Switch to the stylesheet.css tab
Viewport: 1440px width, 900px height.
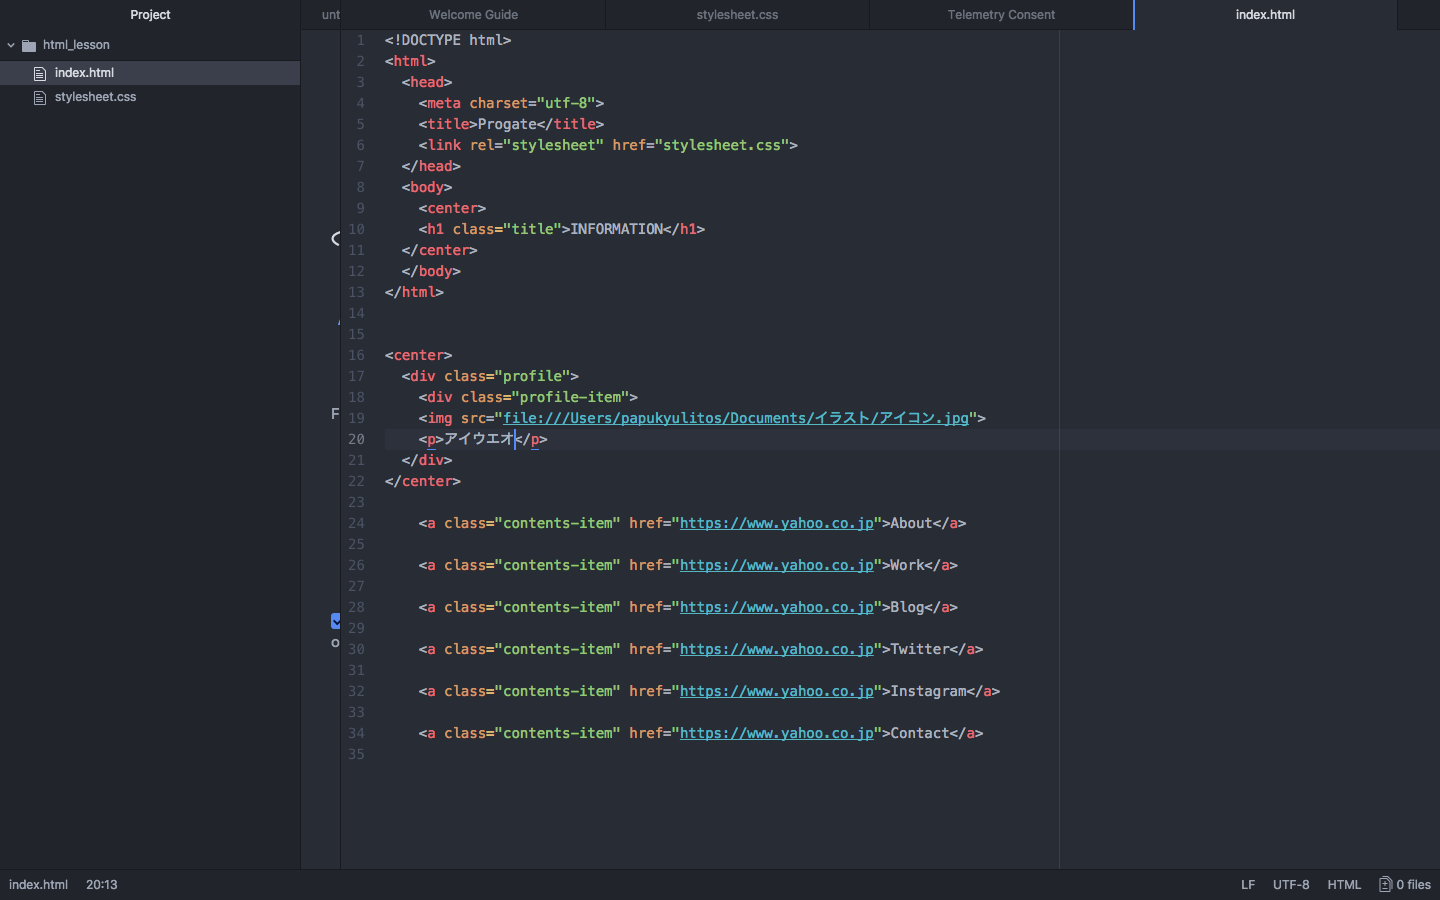point(737,15)
